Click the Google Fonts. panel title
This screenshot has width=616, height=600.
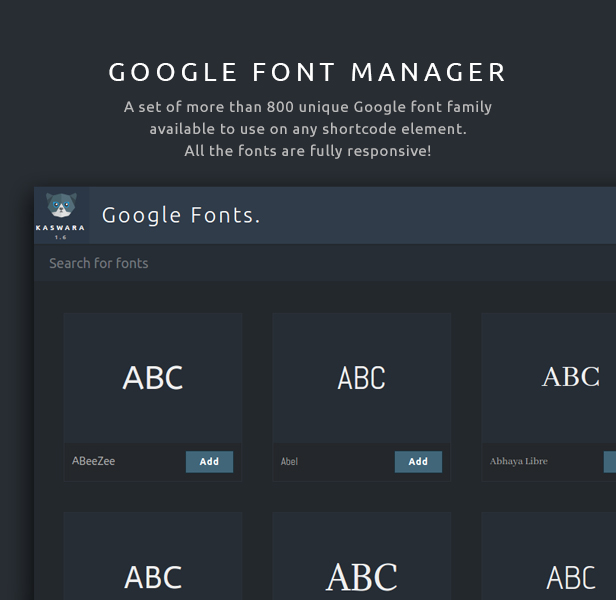click(181, 215)
